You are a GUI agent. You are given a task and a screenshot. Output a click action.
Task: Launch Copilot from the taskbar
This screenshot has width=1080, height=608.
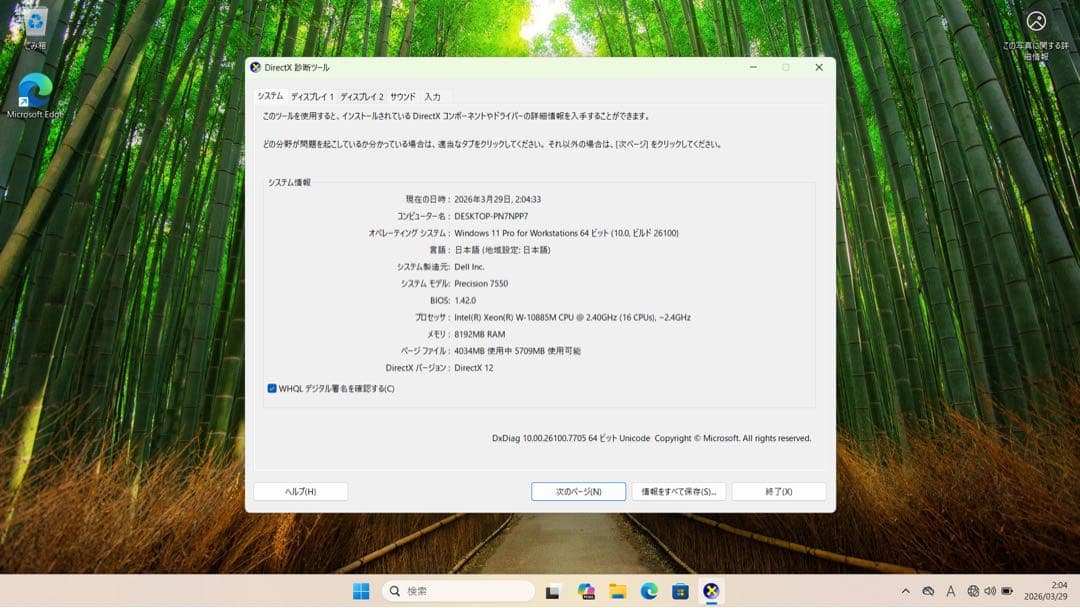pyautogui.click(x=586, y=591)
